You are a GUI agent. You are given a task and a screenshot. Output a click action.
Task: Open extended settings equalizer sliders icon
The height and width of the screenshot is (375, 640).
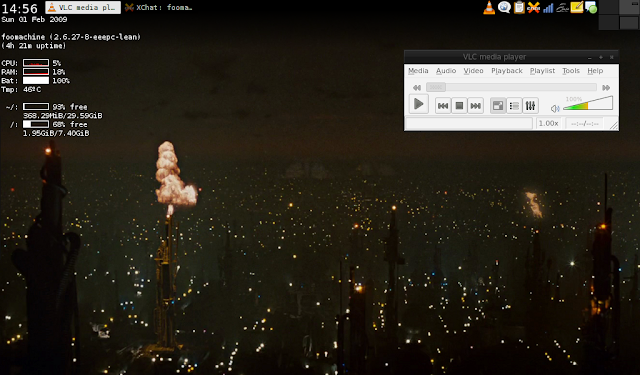(530, 106)
